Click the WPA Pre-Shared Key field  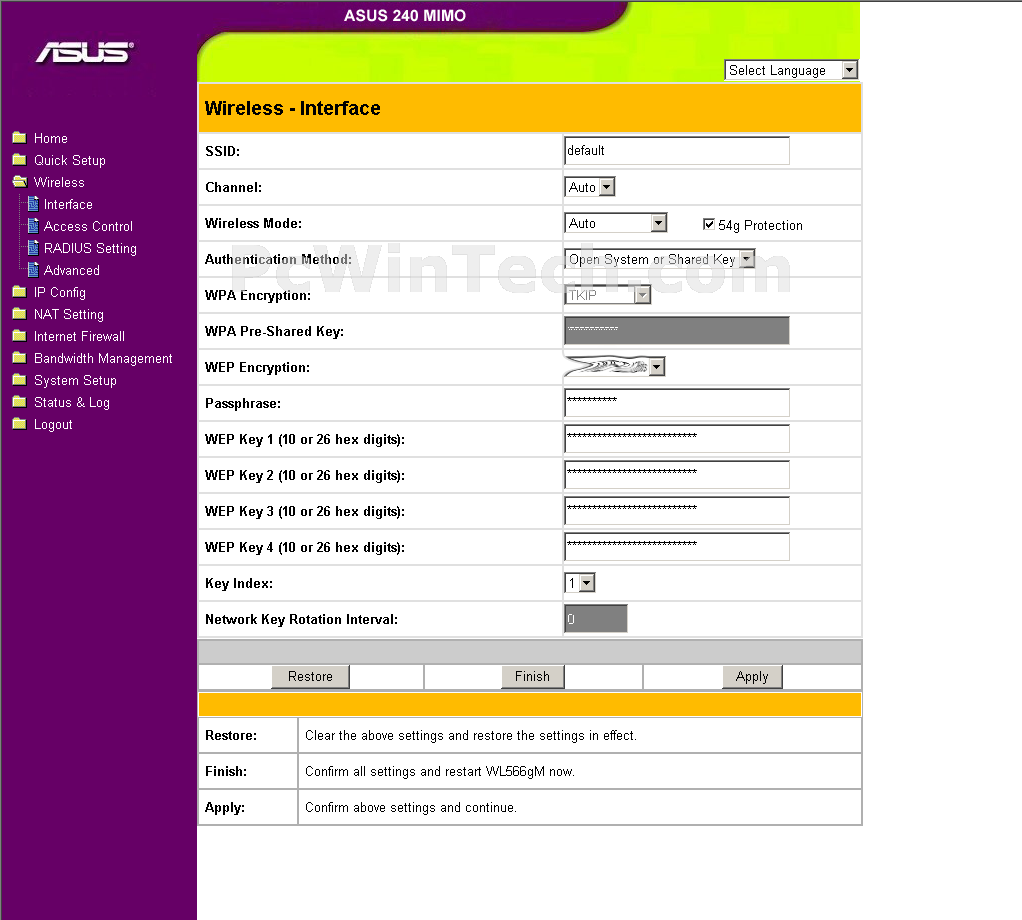point(677,331)
